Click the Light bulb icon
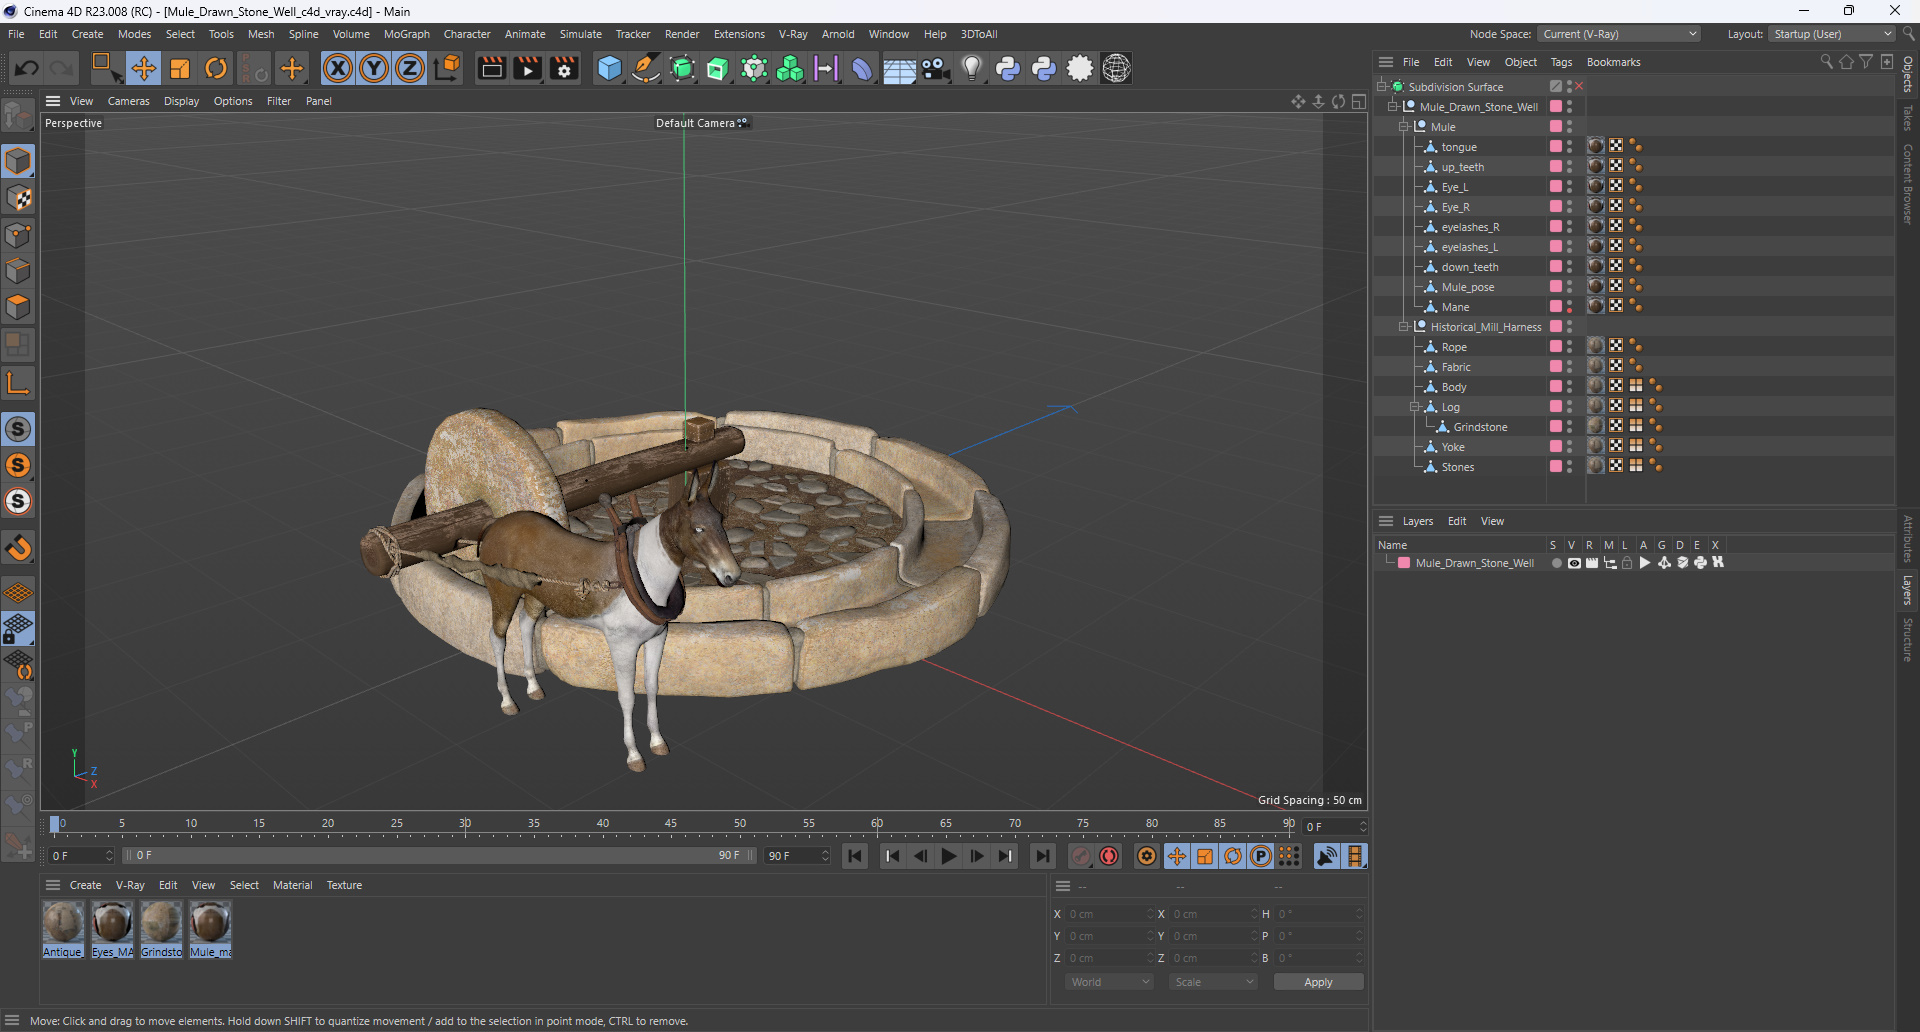 pos(971,68)
